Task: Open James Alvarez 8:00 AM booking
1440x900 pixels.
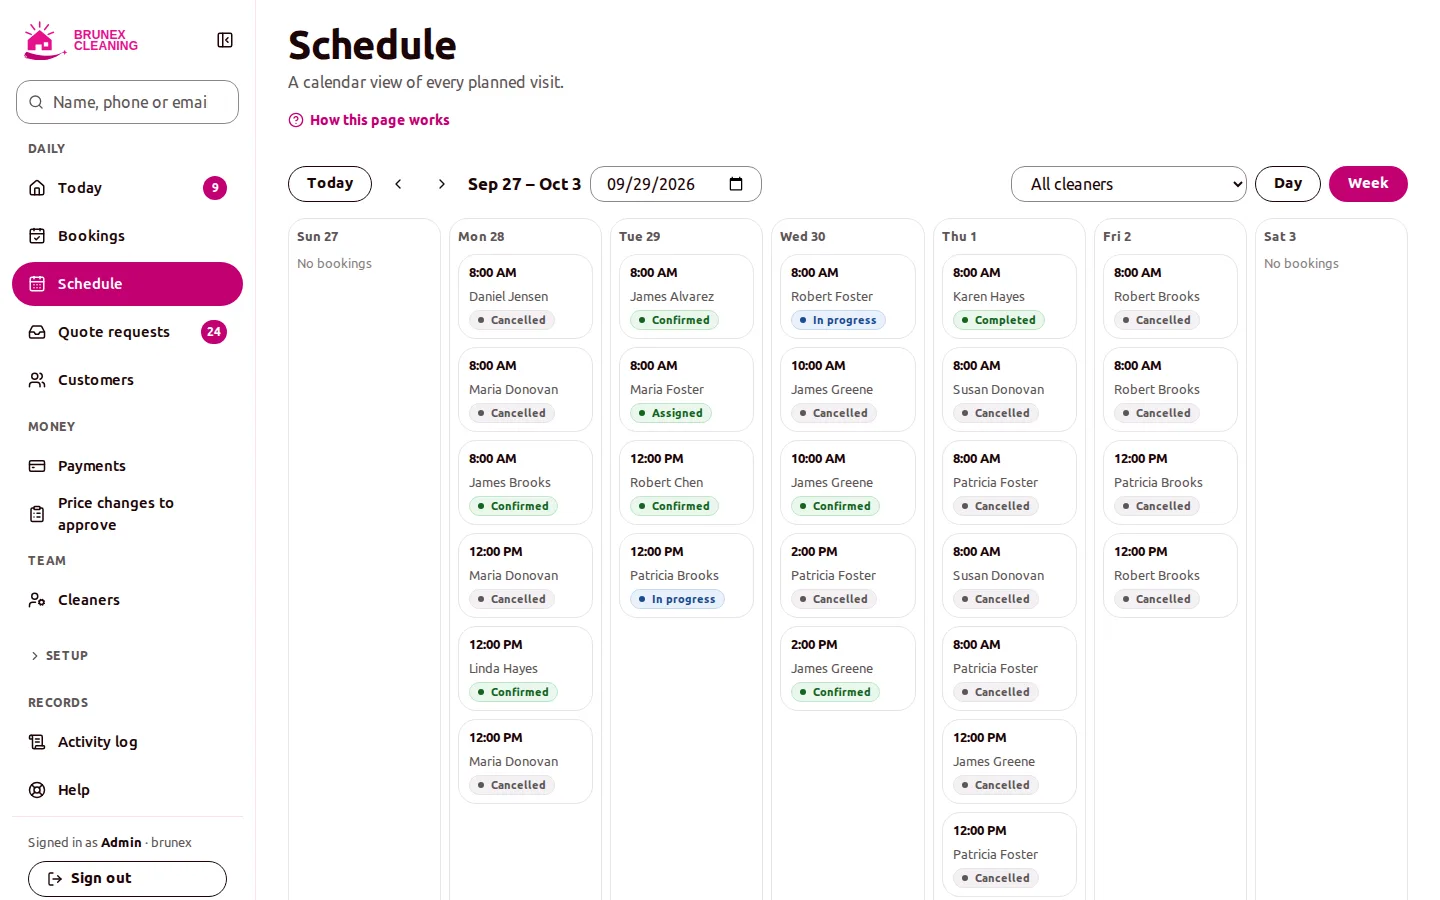Action: (x=686, y=296)
